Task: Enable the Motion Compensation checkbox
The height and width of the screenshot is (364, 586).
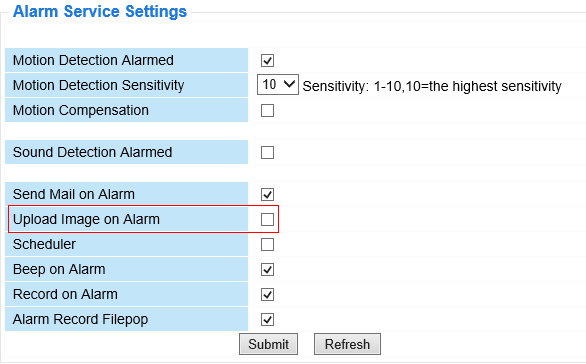Action: coord(267,111)
